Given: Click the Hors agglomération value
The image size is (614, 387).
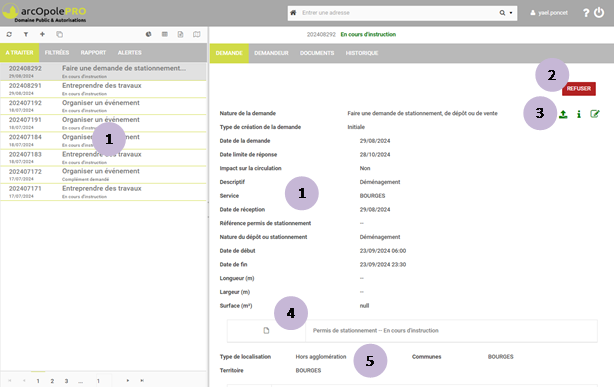Looking at the screenshot, I should tap(321, 357).
